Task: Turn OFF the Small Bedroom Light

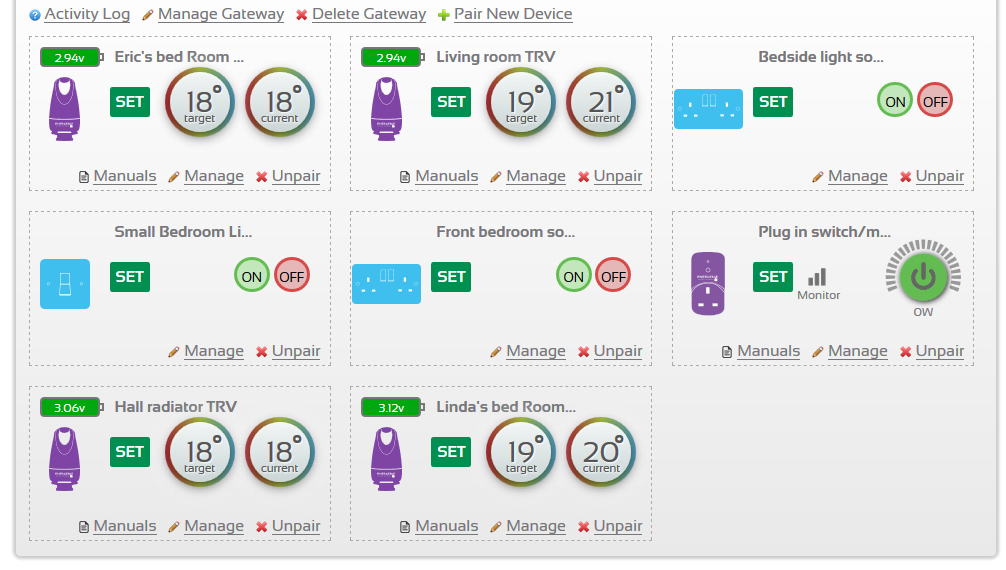Action: coord(292,276)
